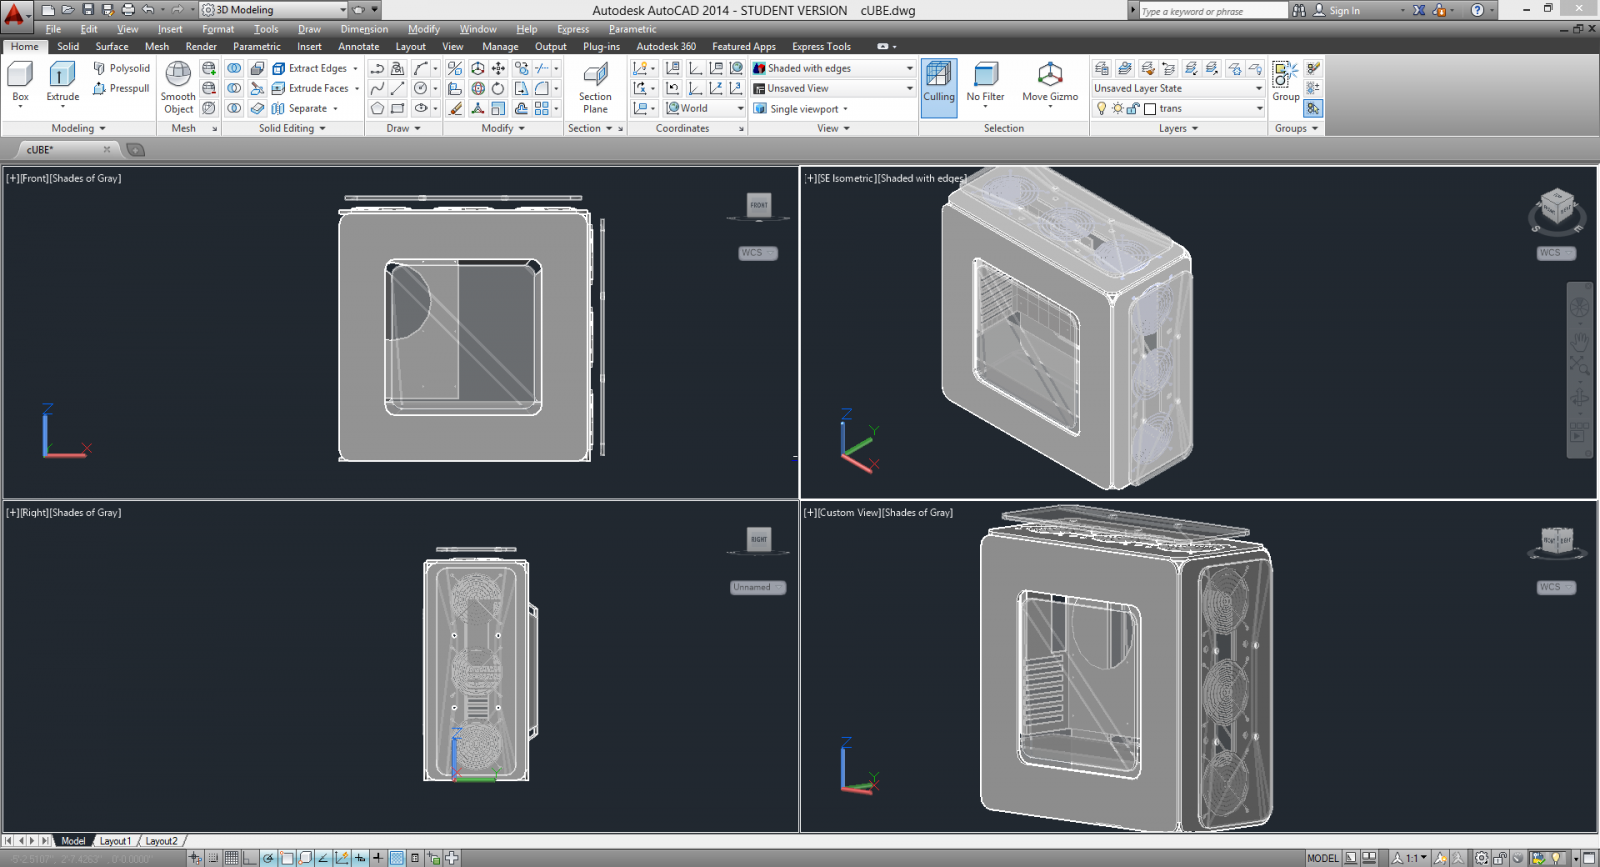
Task: Expand the Unsaved Layer State dropdown
Action: coord(1258,88)
